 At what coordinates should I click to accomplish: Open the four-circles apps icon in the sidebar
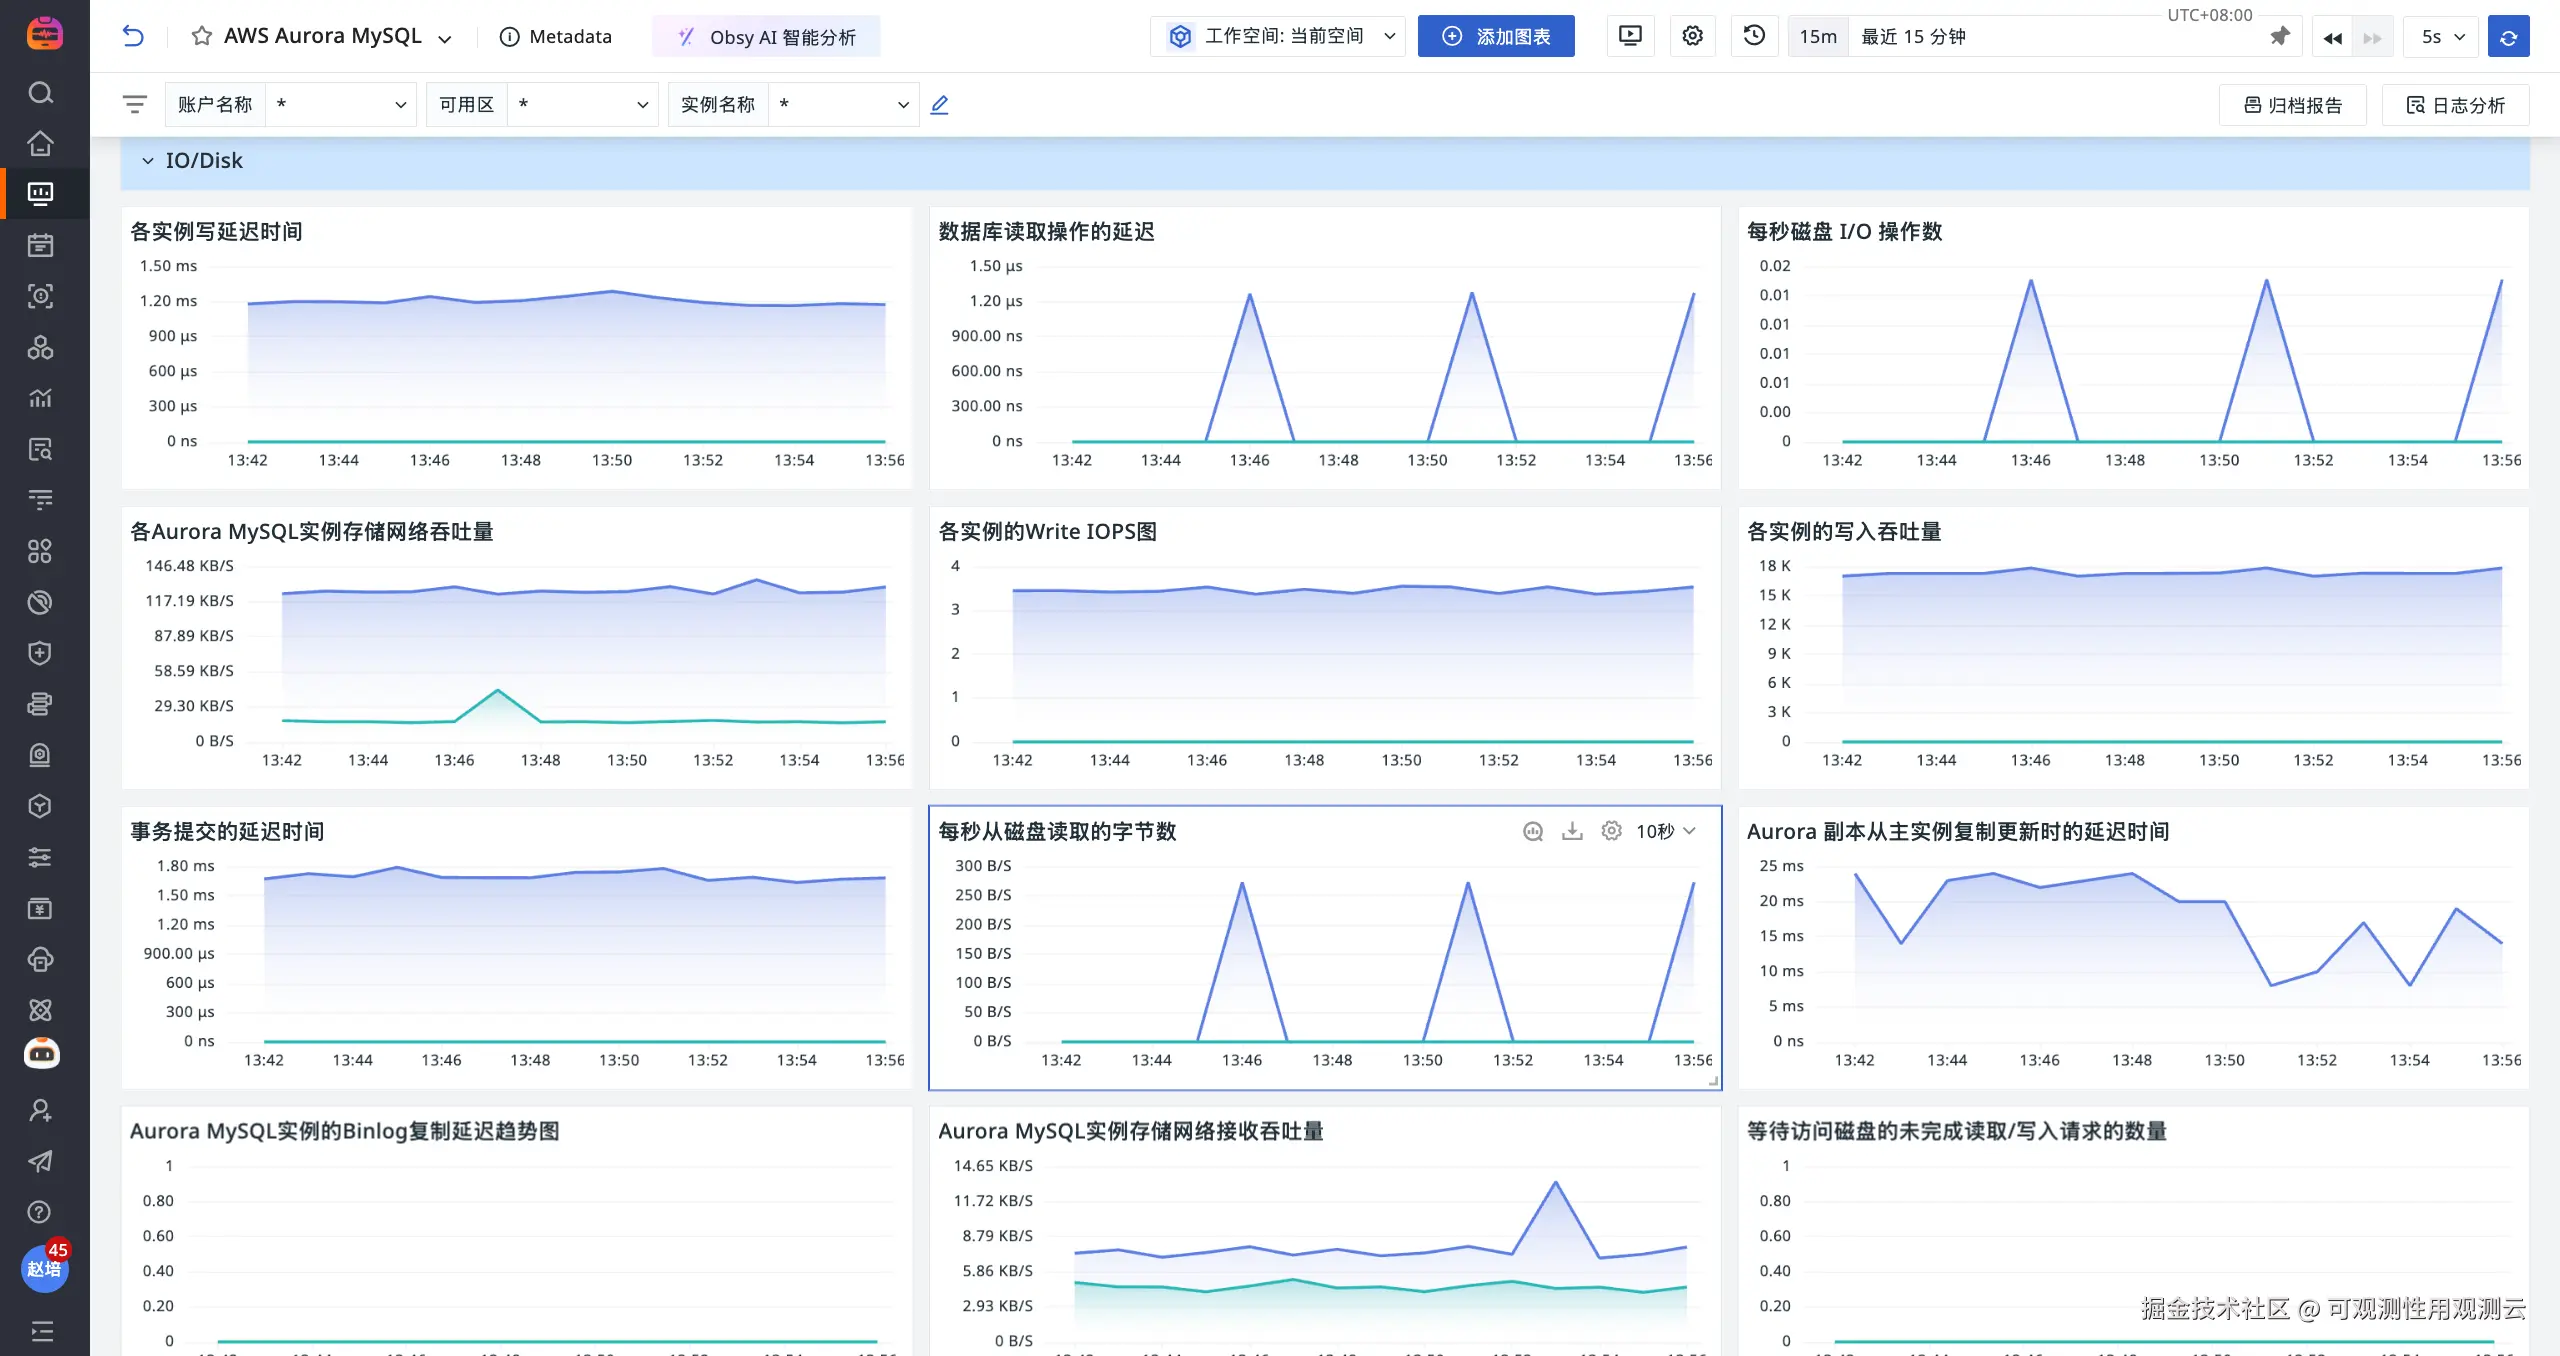click(40, 551)
